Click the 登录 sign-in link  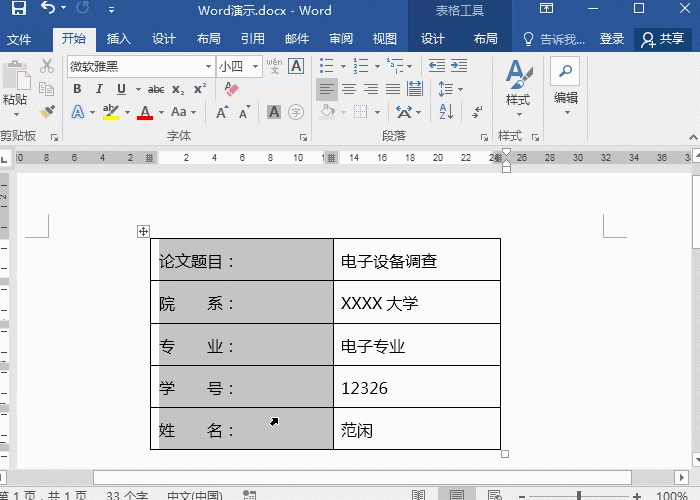[x=612, y=39]
